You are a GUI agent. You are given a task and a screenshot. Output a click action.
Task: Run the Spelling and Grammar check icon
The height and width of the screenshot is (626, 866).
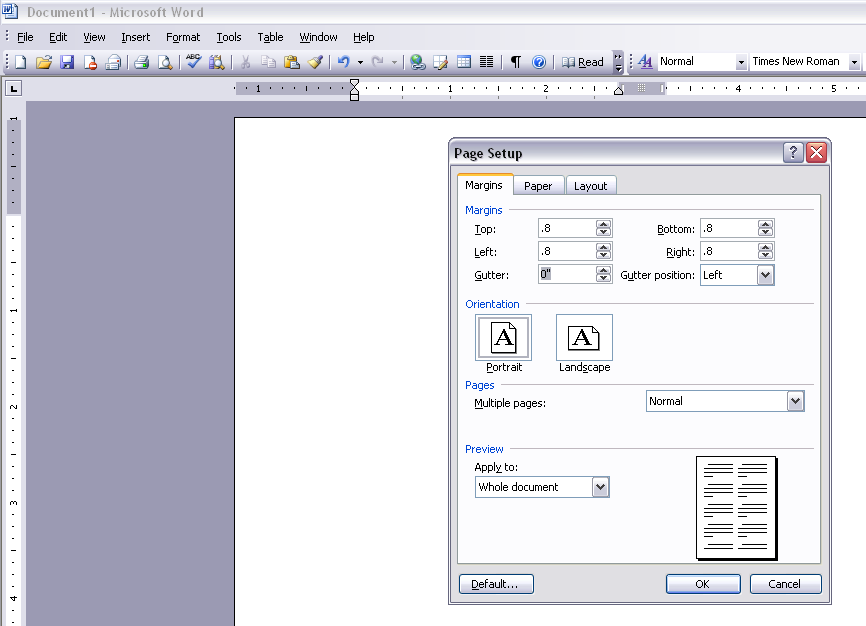pos(193,62)
